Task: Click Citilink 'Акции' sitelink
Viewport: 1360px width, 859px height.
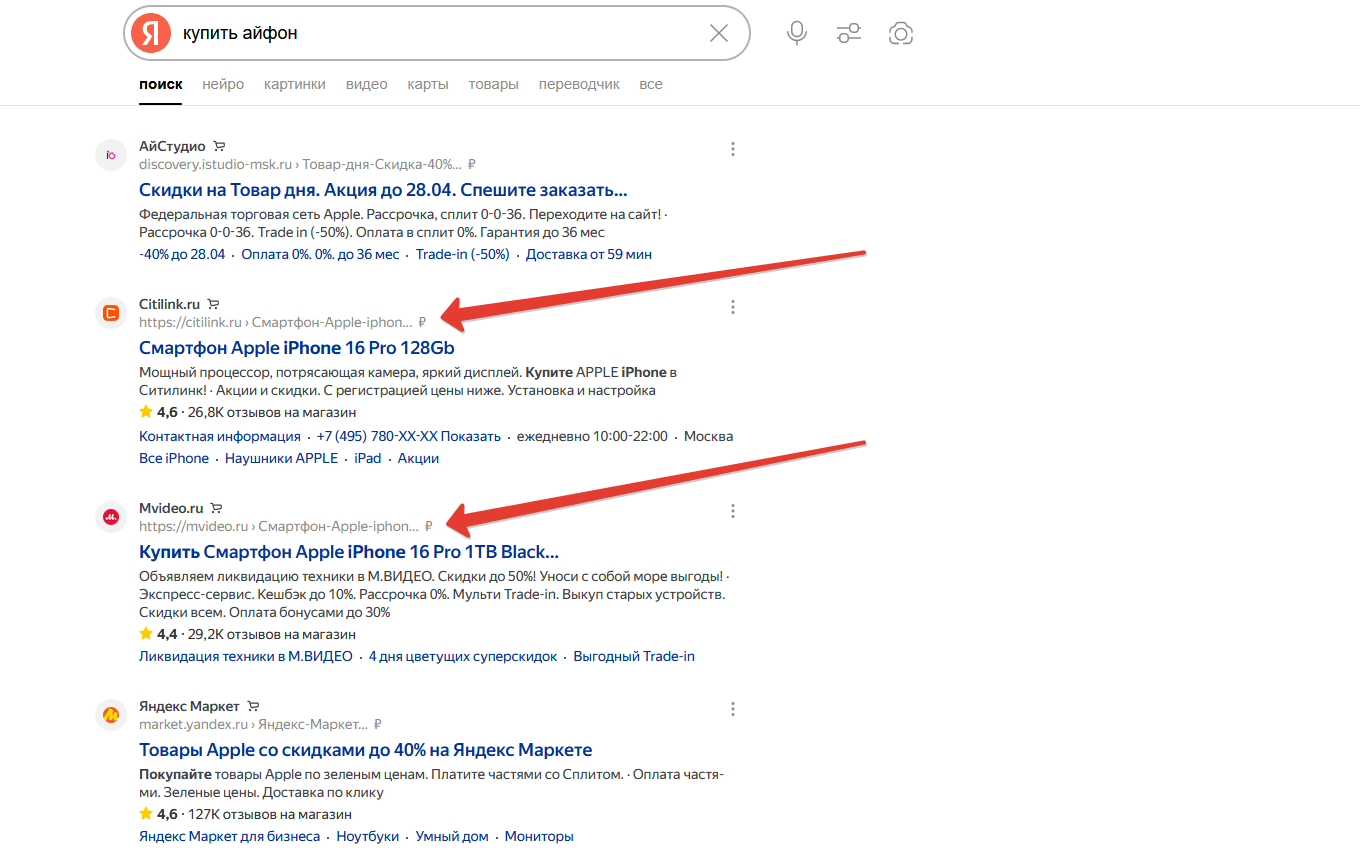Action: (x=418, y=458)
